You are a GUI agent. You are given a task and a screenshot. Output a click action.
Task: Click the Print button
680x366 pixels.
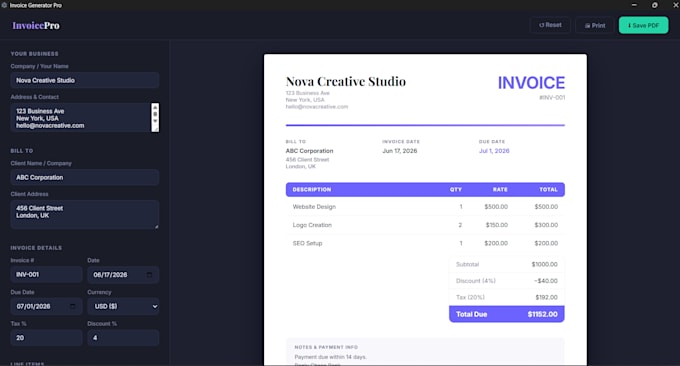[x=595, y=25]
